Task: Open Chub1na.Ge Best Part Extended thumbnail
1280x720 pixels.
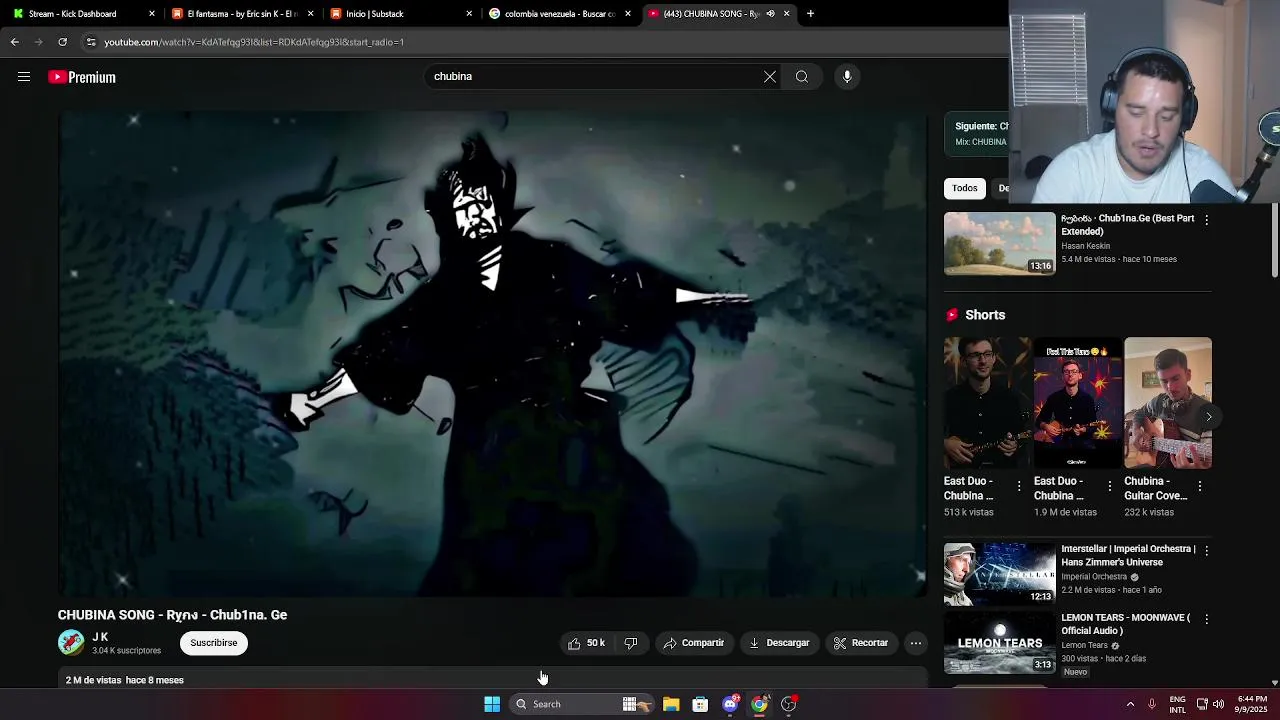Action: 1000,243
